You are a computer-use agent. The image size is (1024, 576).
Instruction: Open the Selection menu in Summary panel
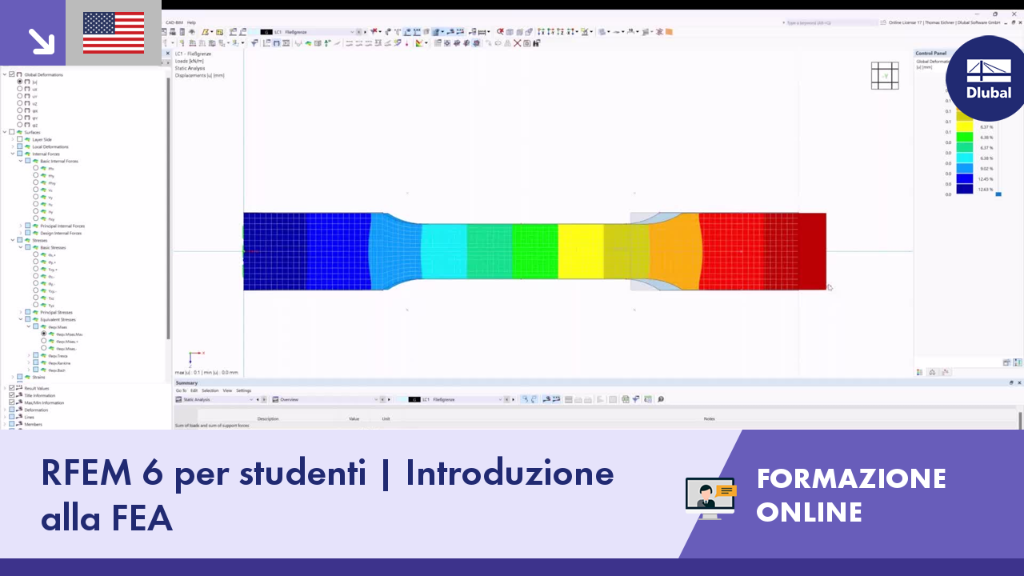(x=210, y=391)
